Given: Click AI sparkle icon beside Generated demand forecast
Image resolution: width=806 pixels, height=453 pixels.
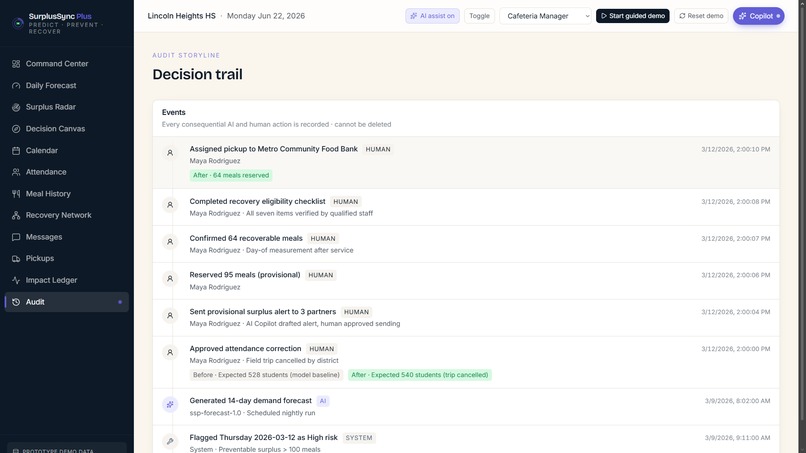Looking at the screenshot, I should click(170, 405).
